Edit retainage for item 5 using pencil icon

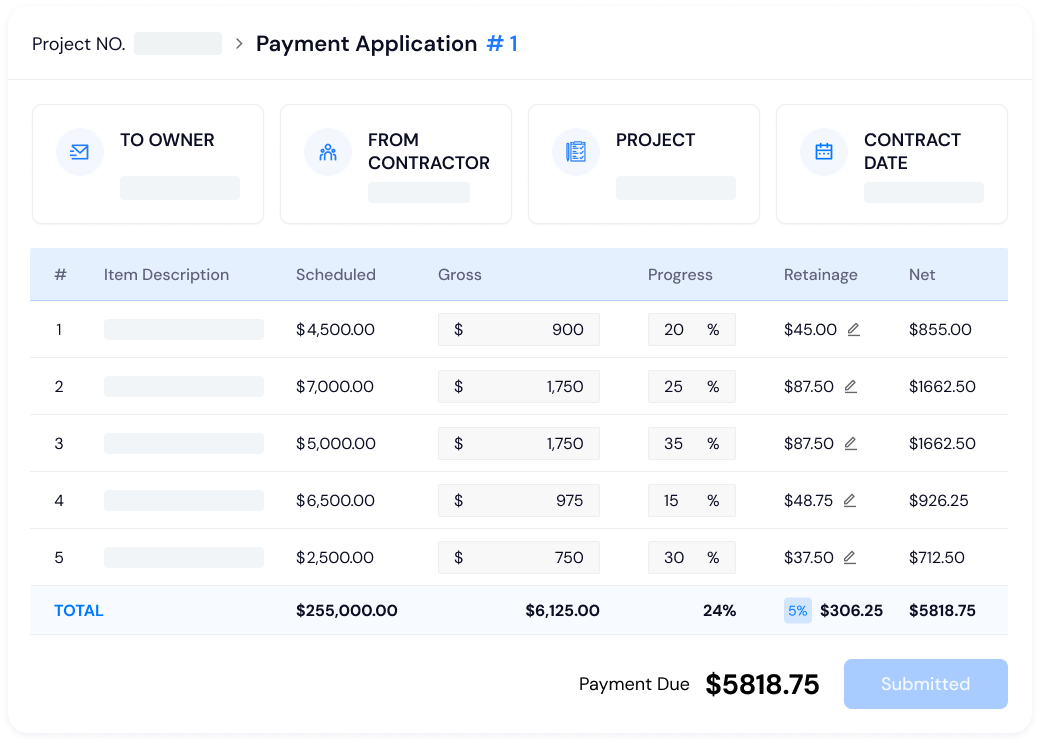(852, 557)
